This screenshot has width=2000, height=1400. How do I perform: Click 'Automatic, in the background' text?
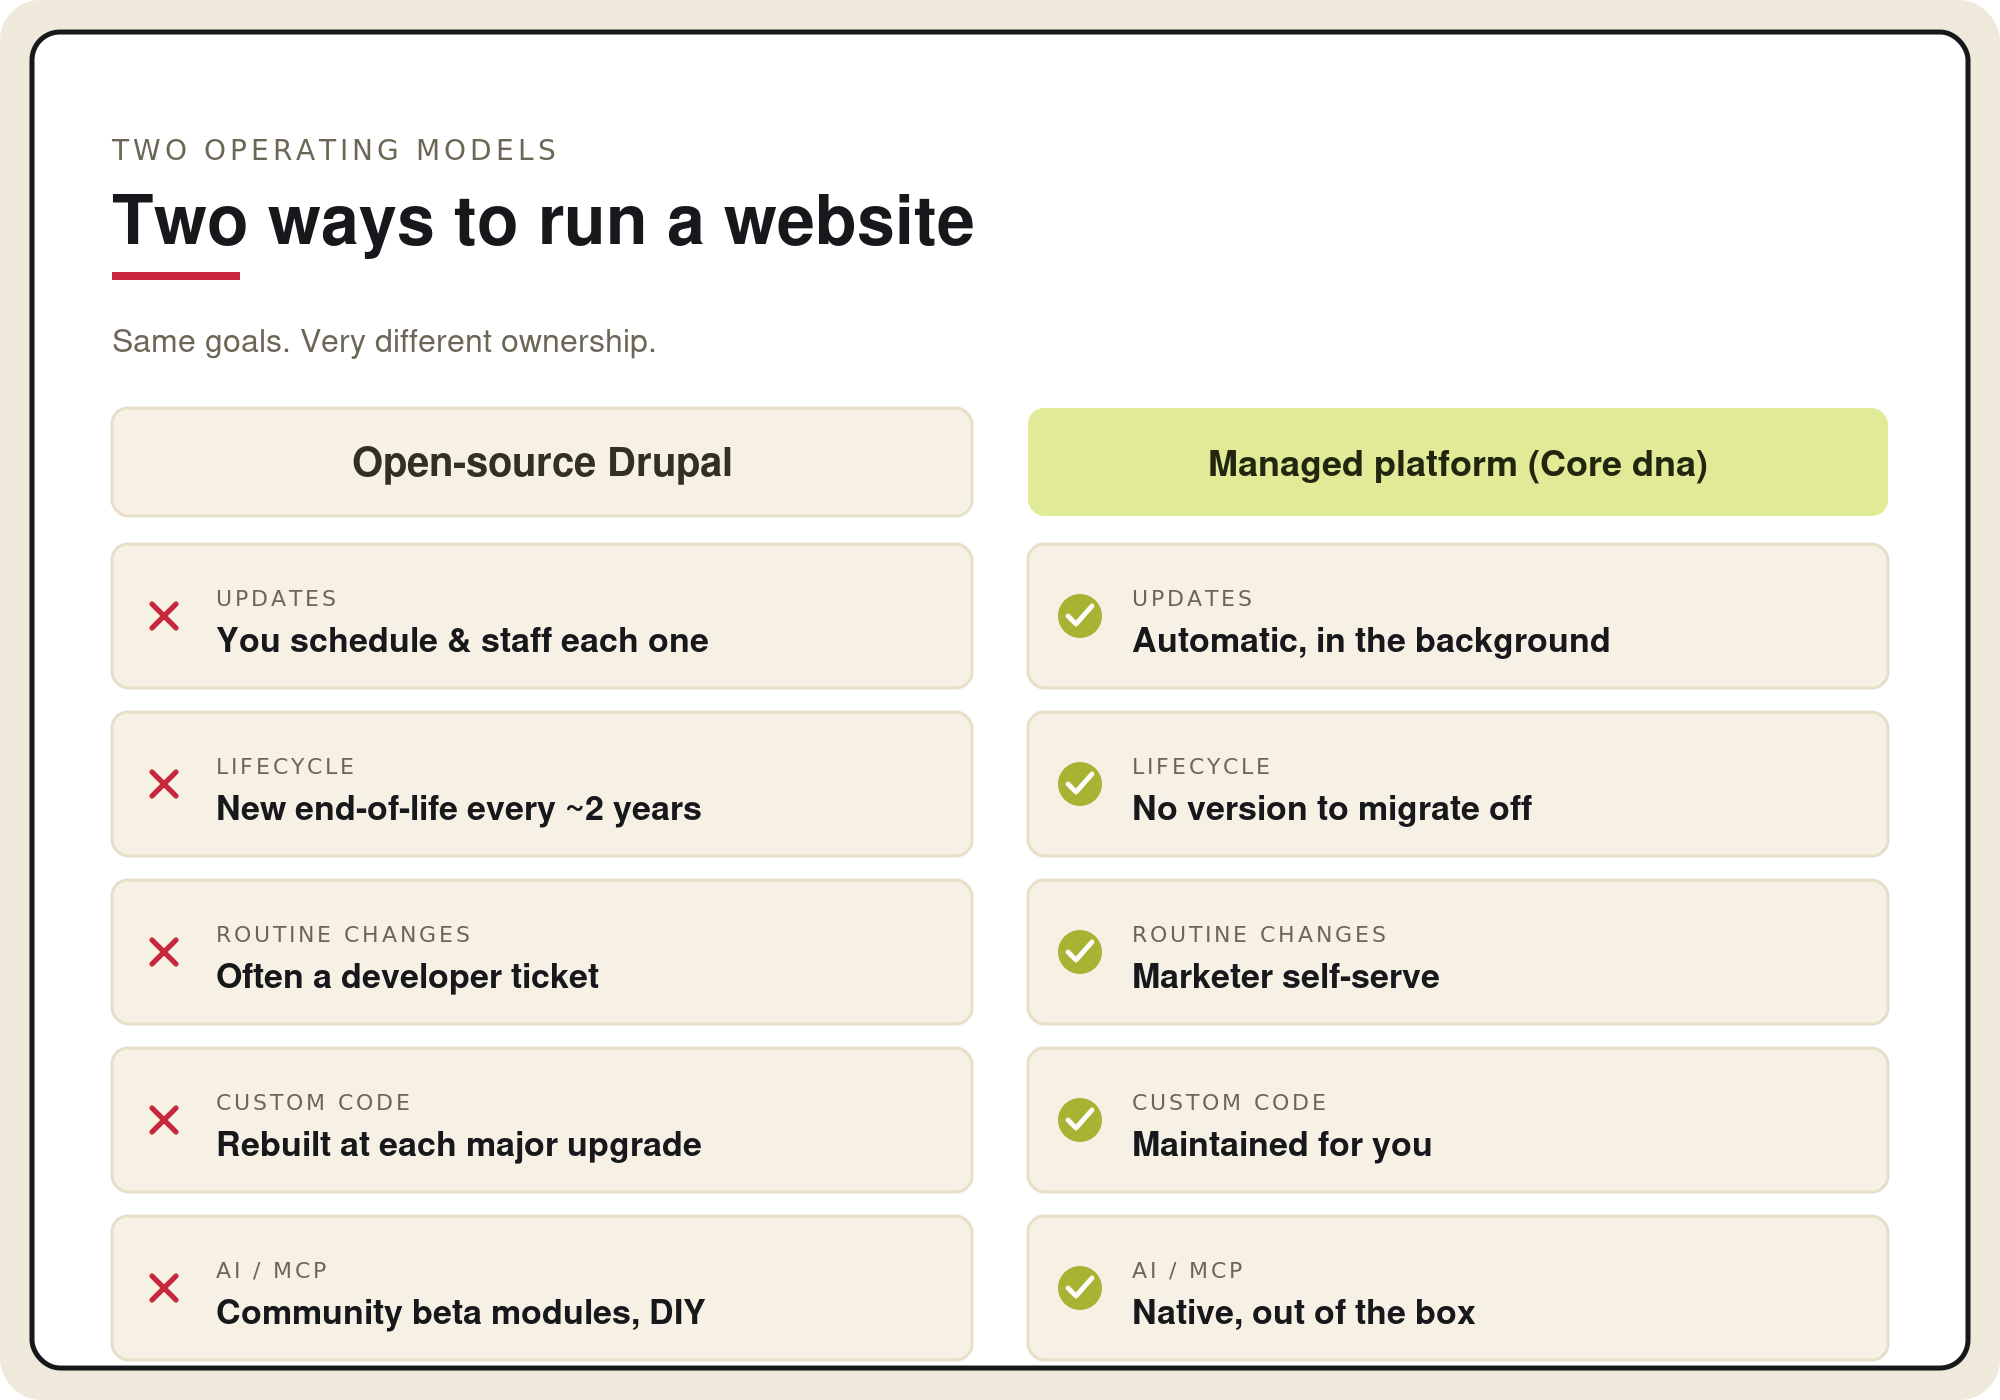point(1371,640)
